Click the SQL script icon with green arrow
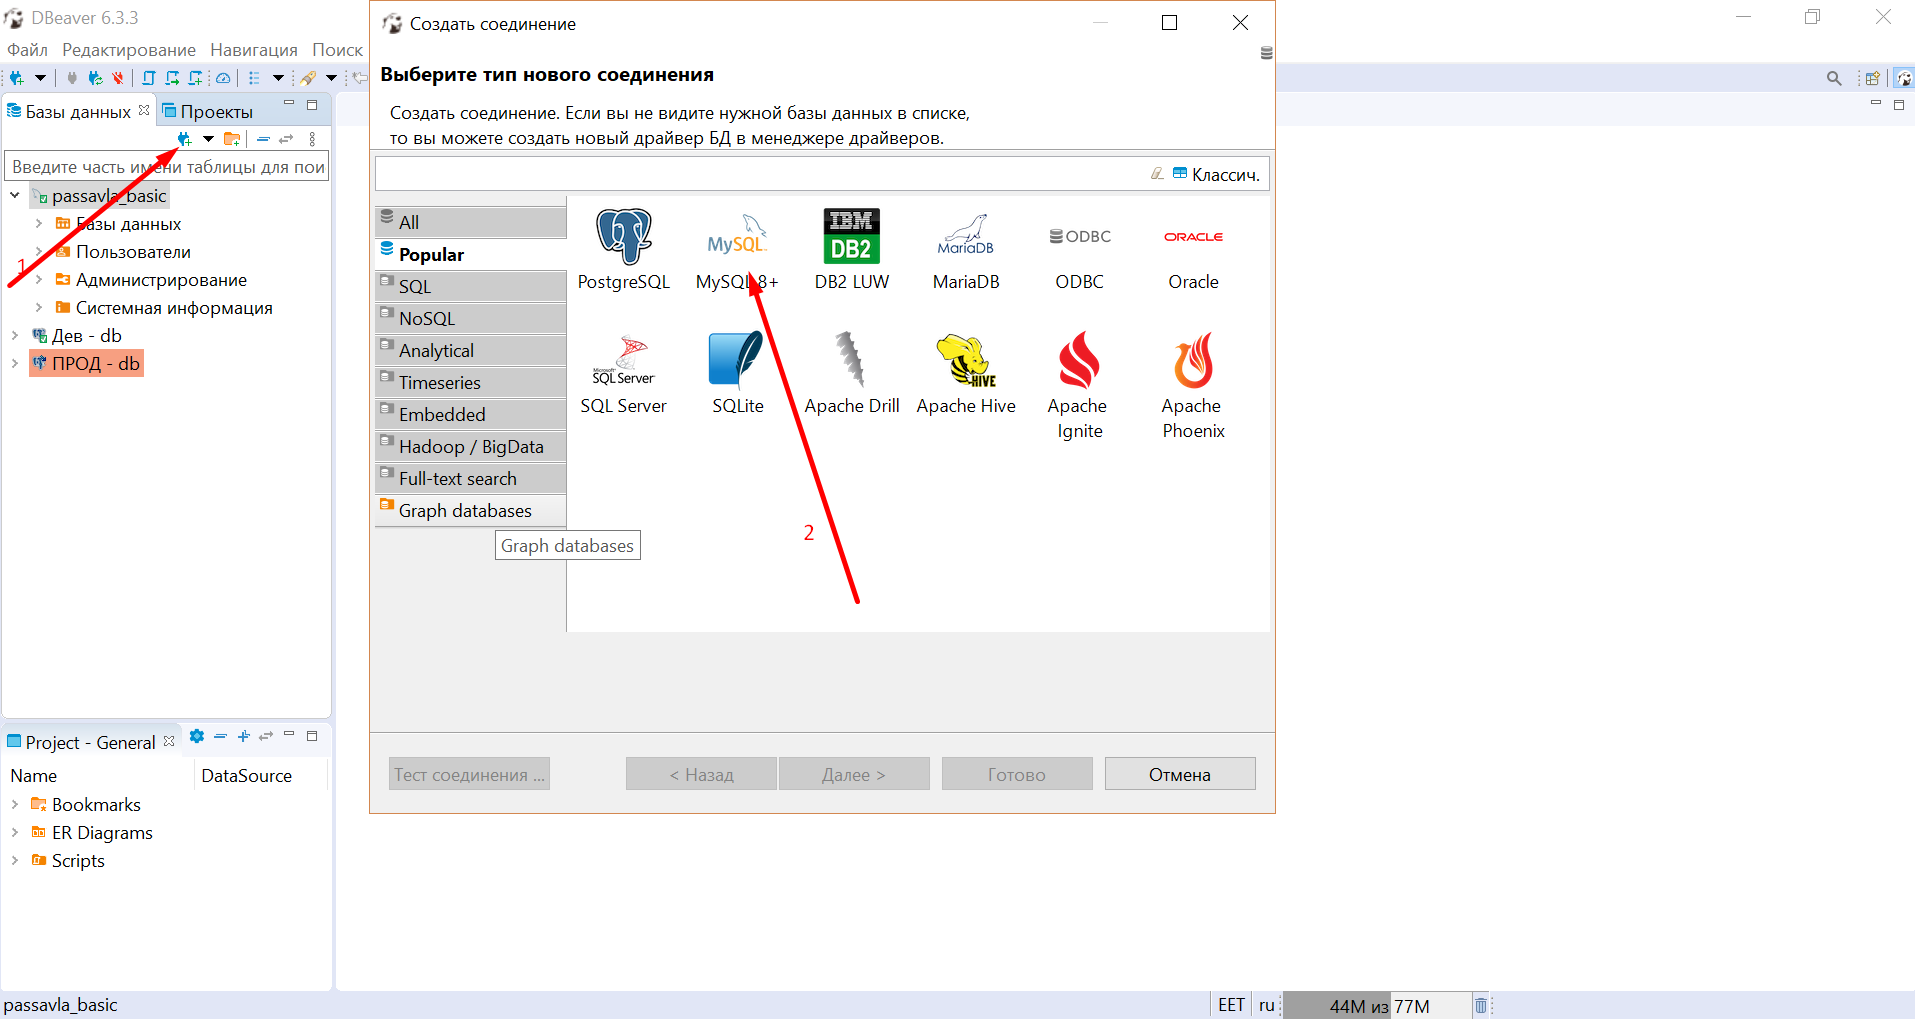 (172, 78)
